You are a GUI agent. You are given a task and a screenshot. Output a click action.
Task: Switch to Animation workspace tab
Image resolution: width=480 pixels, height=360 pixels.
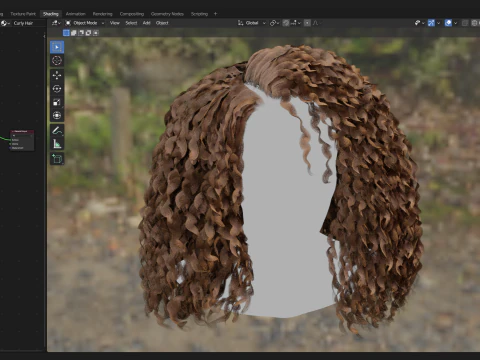tap(76, 14)
